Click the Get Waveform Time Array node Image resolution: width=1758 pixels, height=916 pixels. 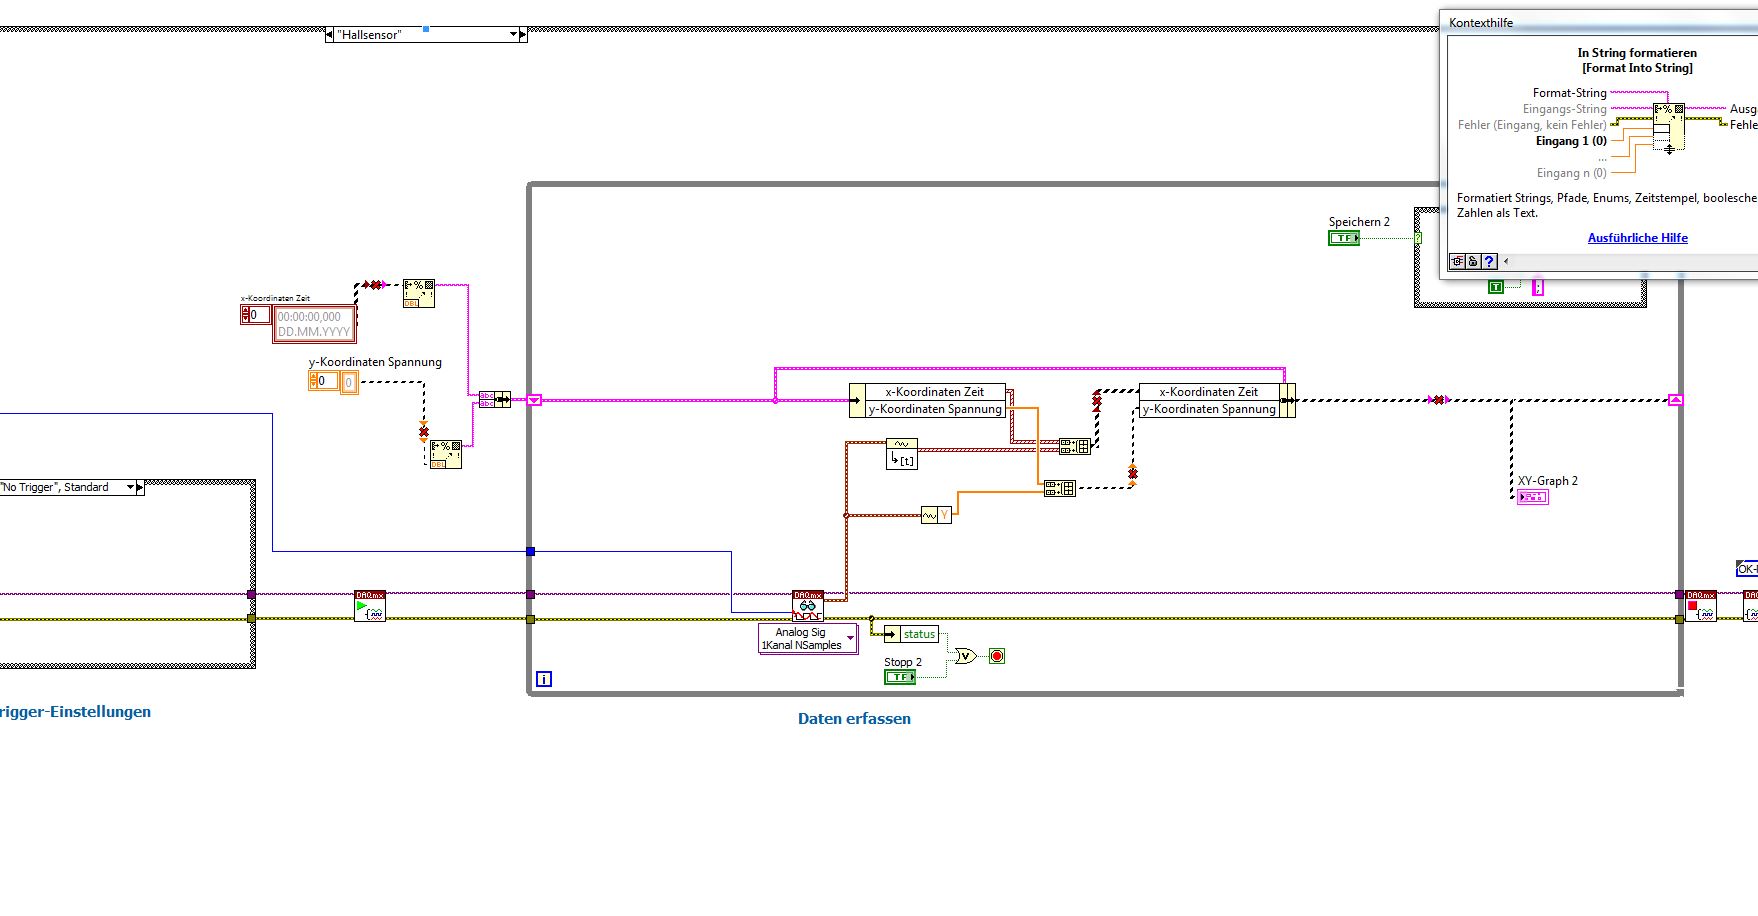(x=902, y=453)
